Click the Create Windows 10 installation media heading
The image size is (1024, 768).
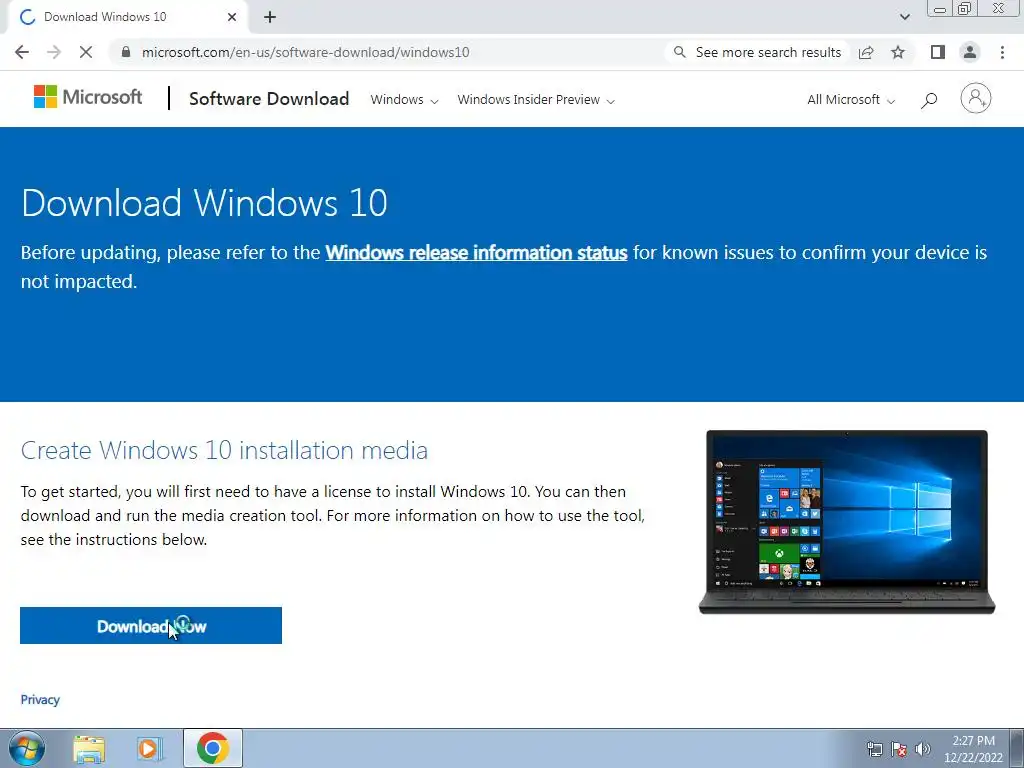[224, 451]
